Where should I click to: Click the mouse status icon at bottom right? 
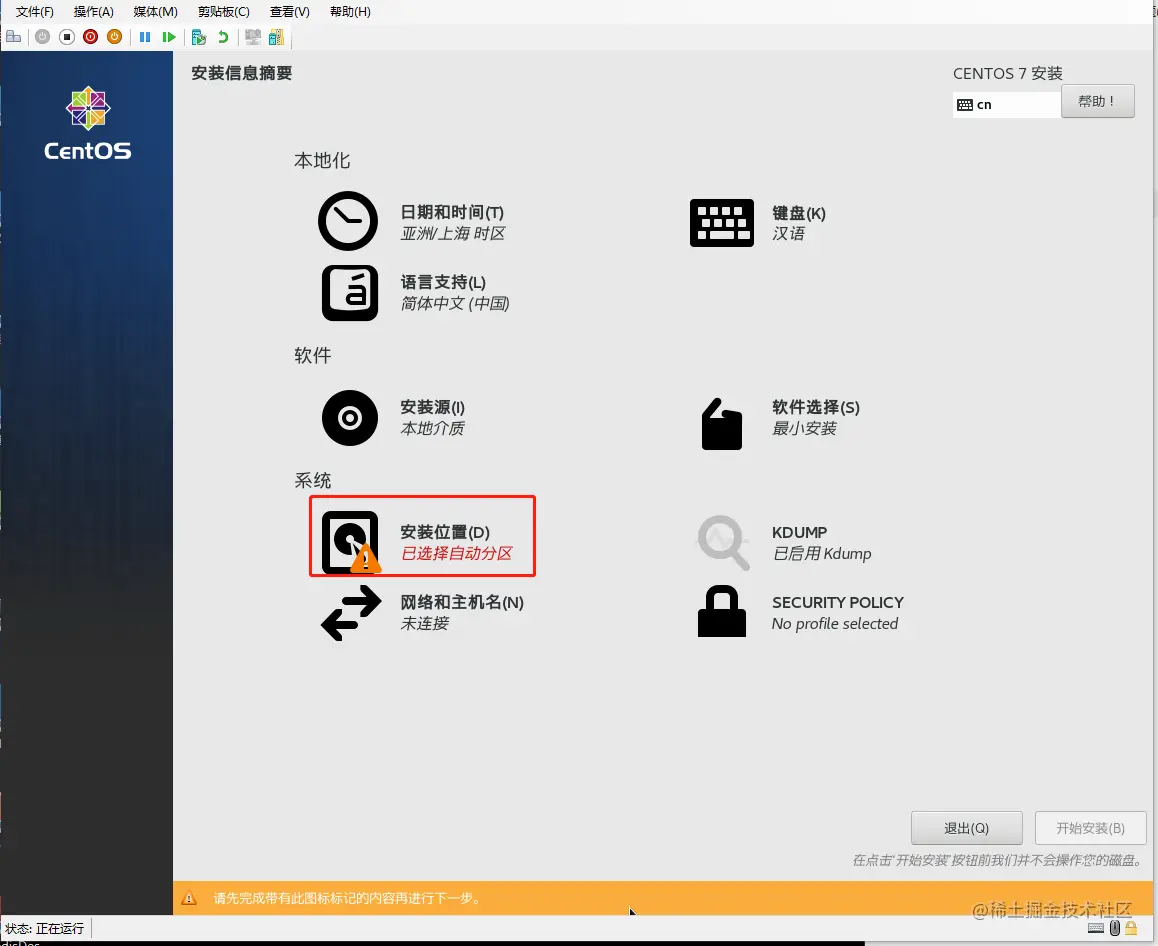[1115, 928]
